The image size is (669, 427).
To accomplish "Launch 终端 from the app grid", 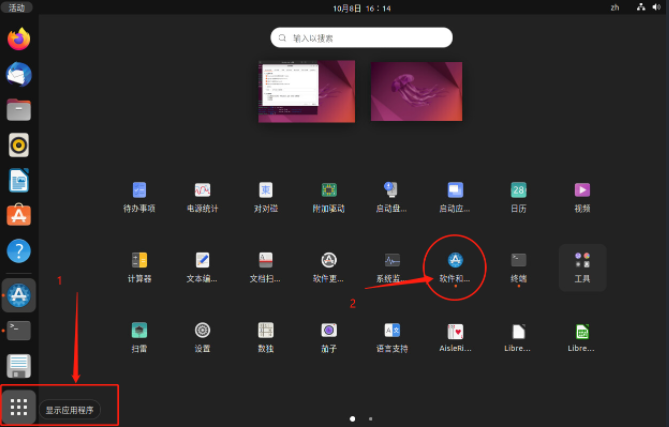I will 518,267.
